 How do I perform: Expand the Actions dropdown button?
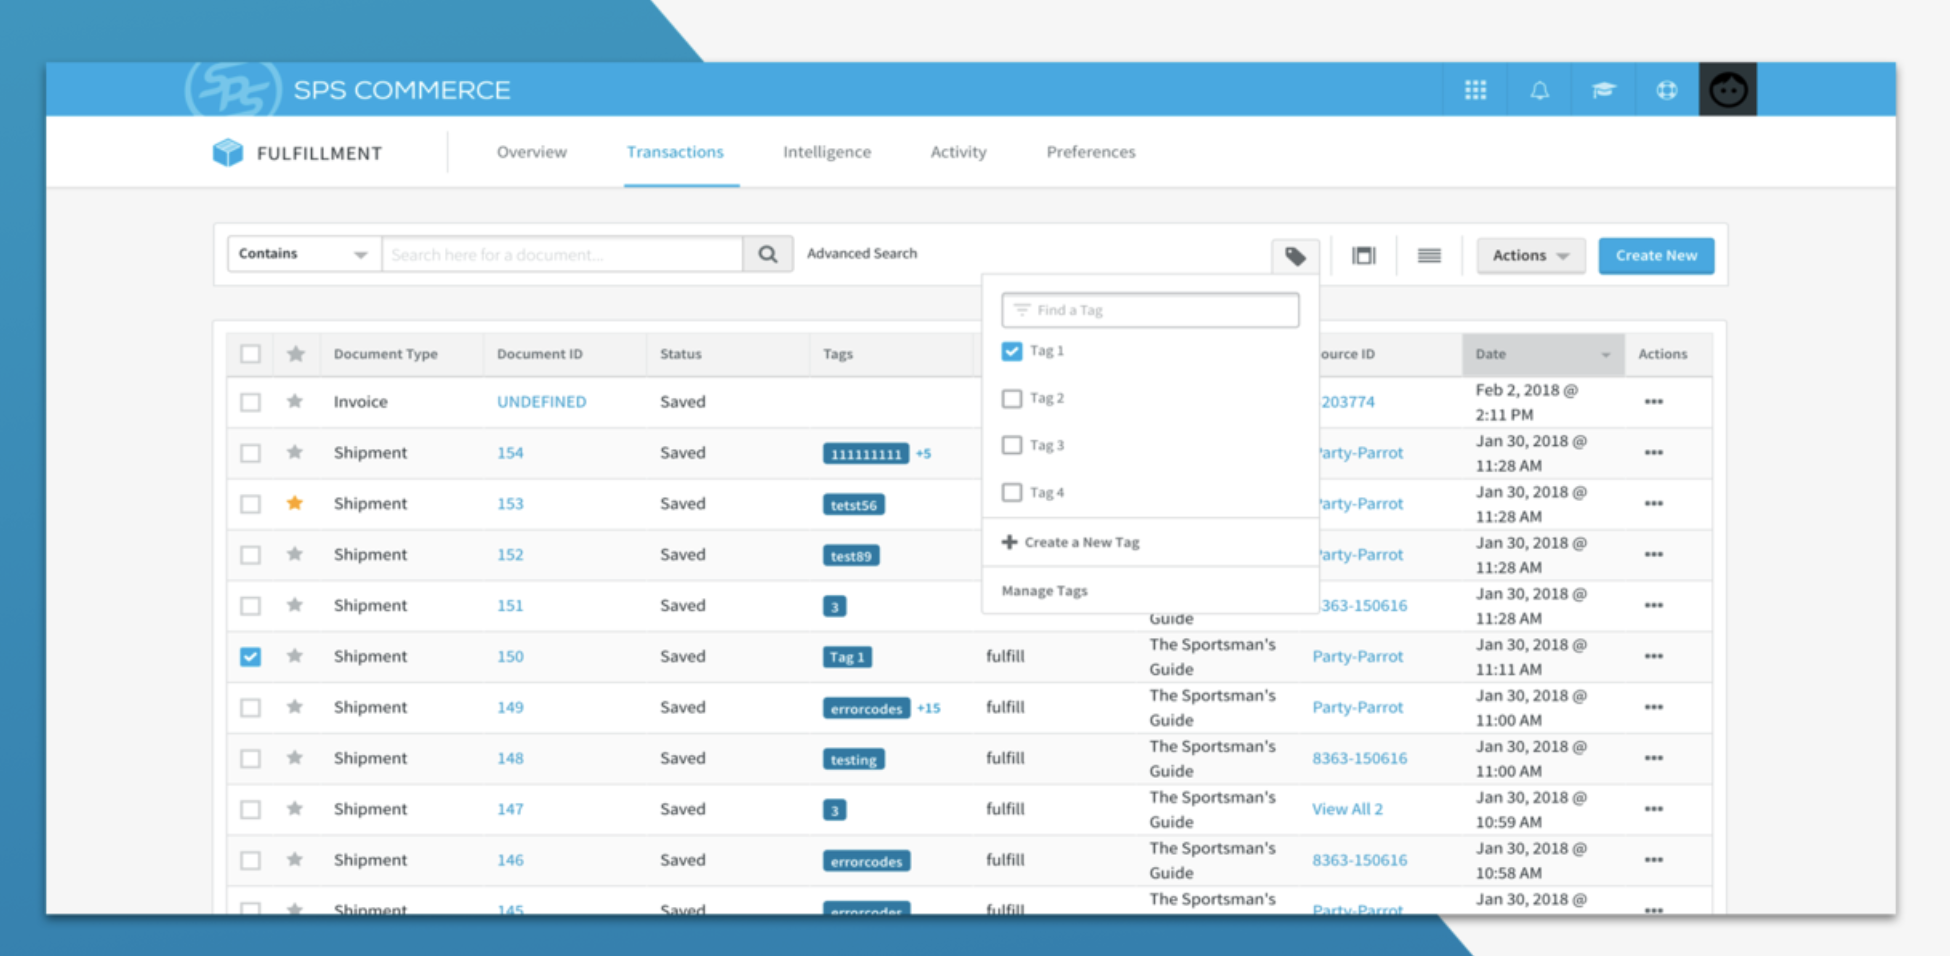1530,256
